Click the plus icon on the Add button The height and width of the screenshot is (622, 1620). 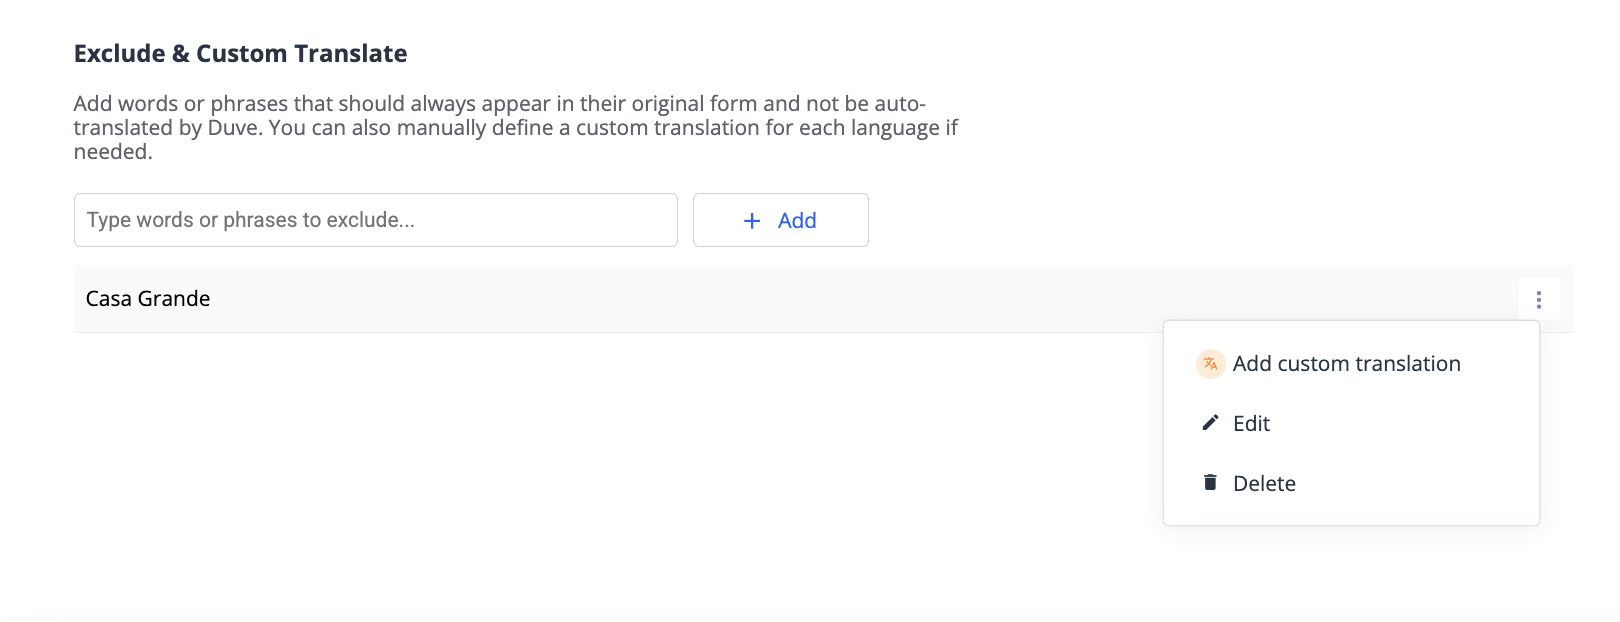pos(753,221)
